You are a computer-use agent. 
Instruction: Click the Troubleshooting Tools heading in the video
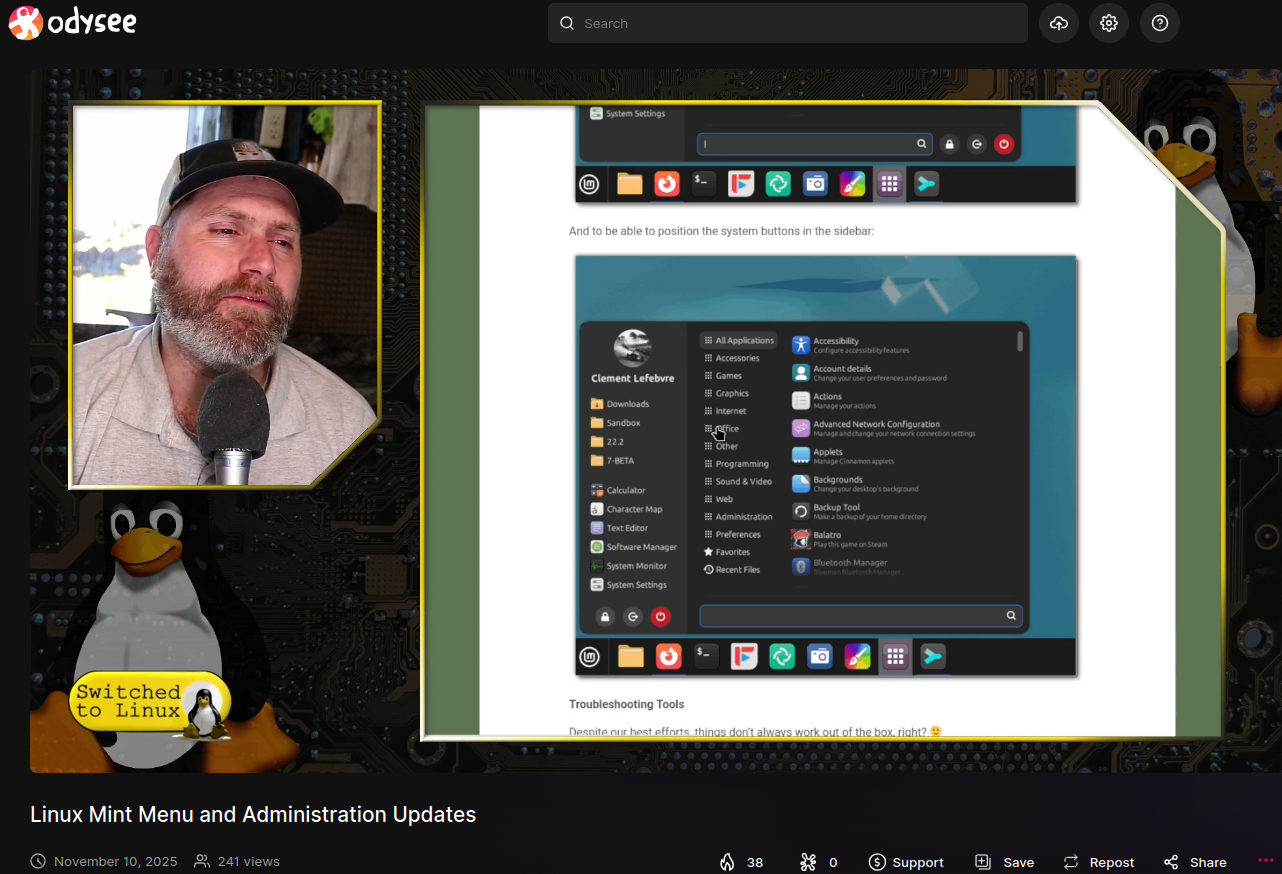click(x=627, y=705)
